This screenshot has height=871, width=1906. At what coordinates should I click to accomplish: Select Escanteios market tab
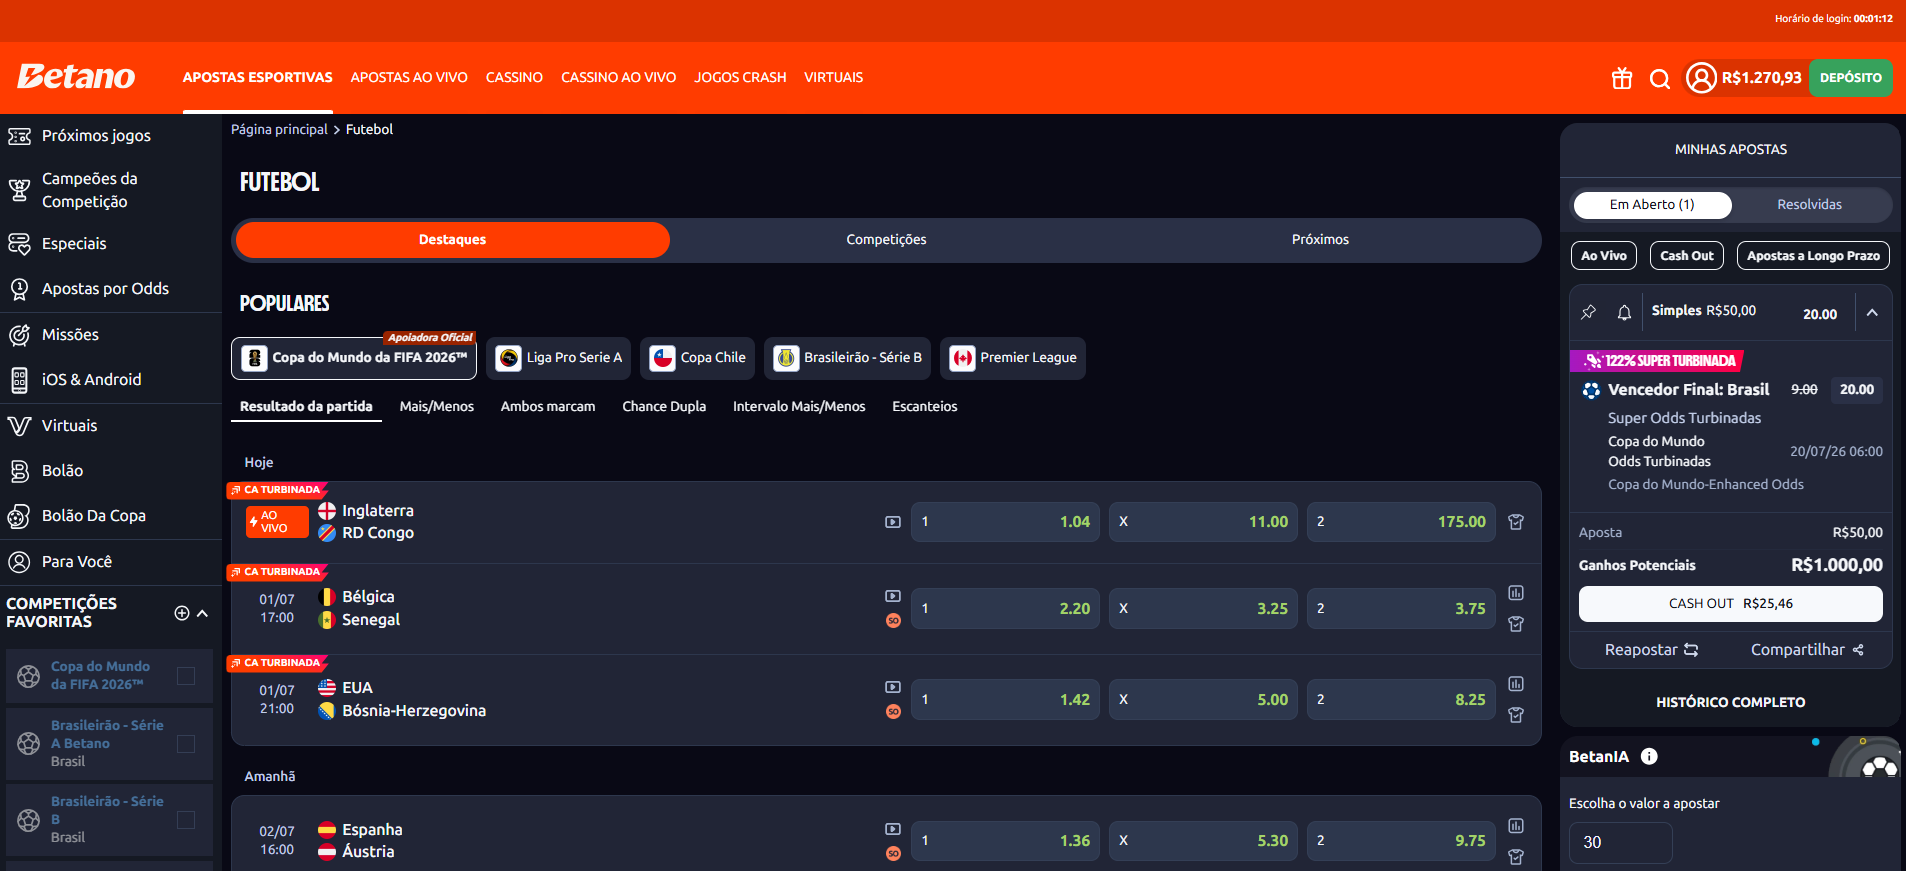point(925,407)
